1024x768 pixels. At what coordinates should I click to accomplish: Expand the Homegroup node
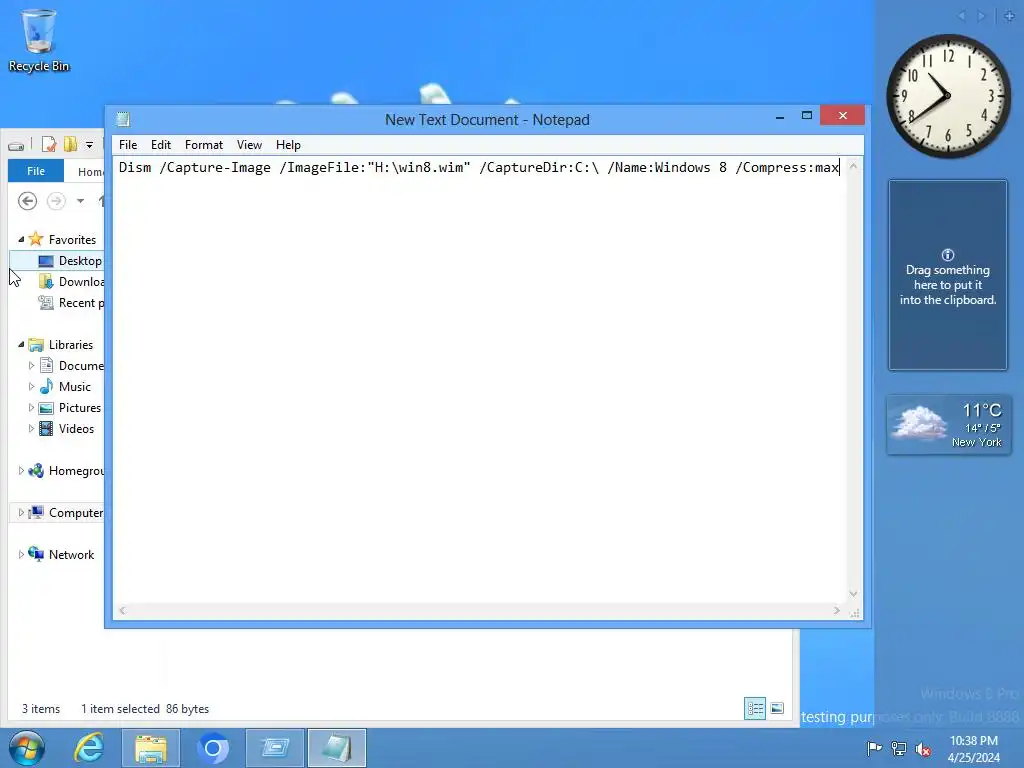21,471
